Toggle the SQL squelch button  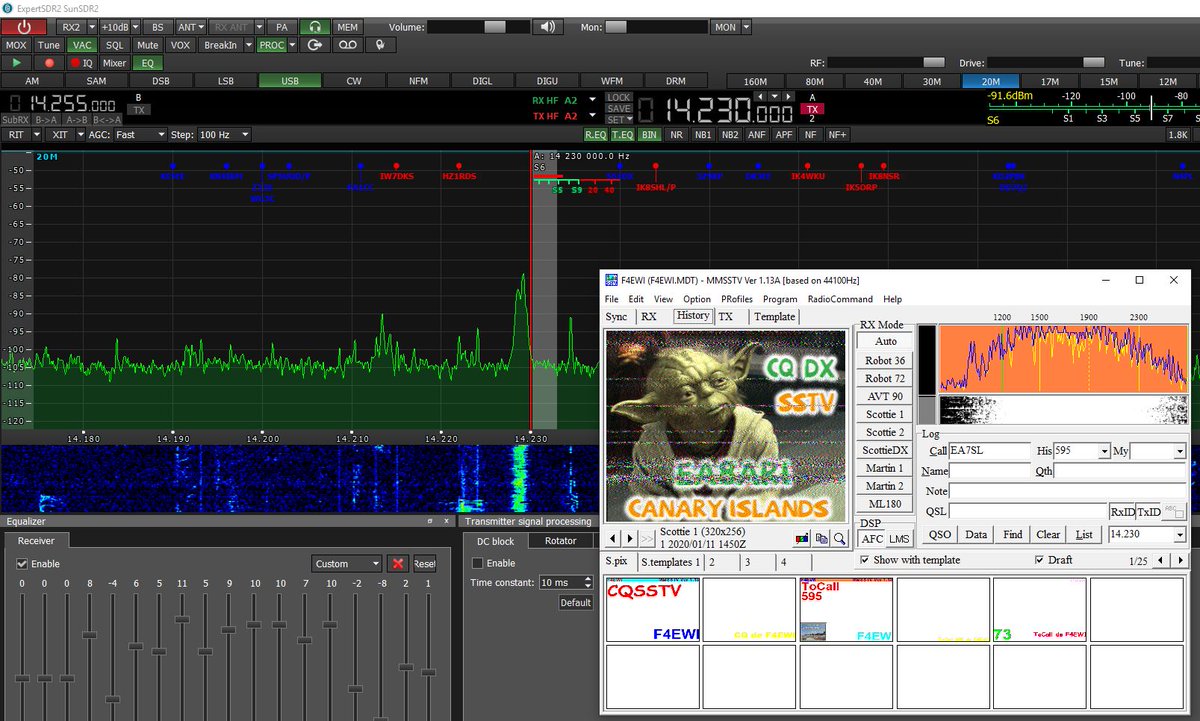click(115, 45)
